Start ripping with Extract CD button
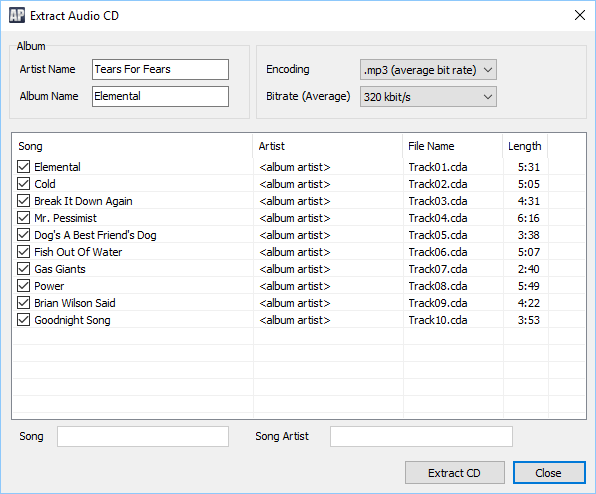This screenshot has width=596, height=494. tap(455, 473)
